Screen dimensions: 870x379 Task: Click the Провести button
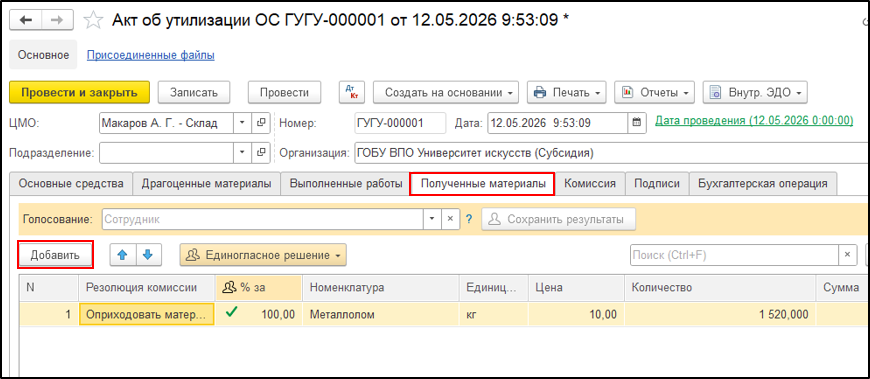point(284,92)
